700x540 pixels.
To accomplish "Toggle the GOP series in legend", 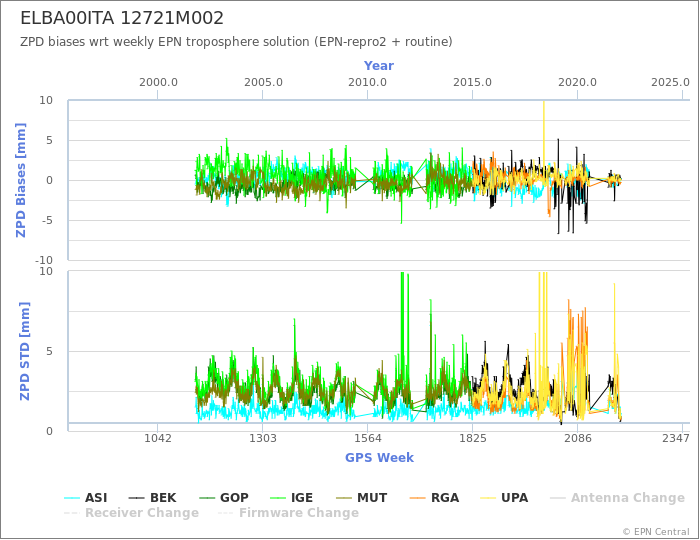I will (x=223, y=498).
